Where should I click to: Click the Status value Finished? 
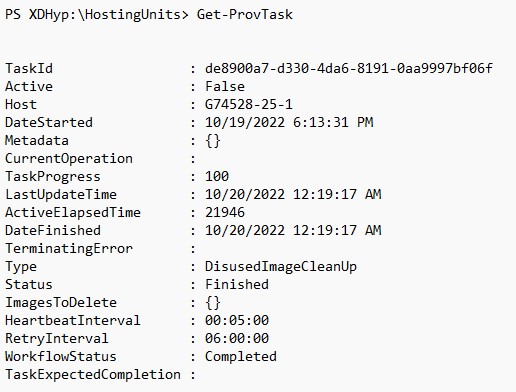point(237,284)
